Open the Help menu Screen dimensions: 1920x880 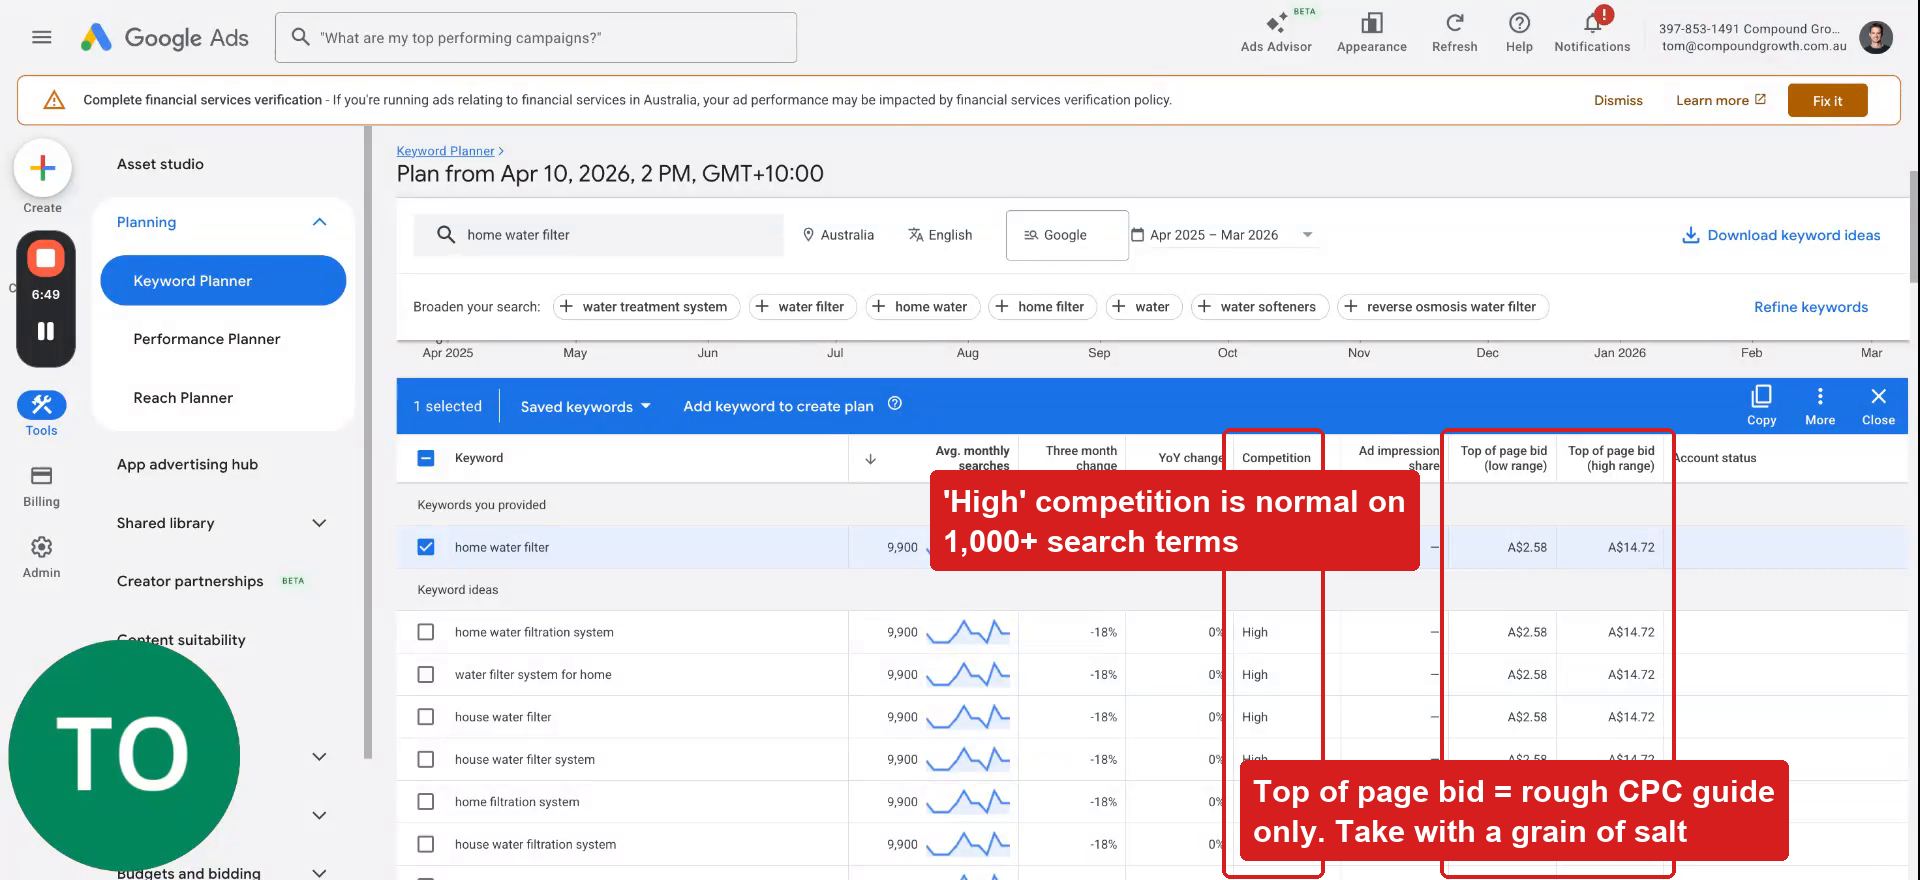(x=1519, y=31)
